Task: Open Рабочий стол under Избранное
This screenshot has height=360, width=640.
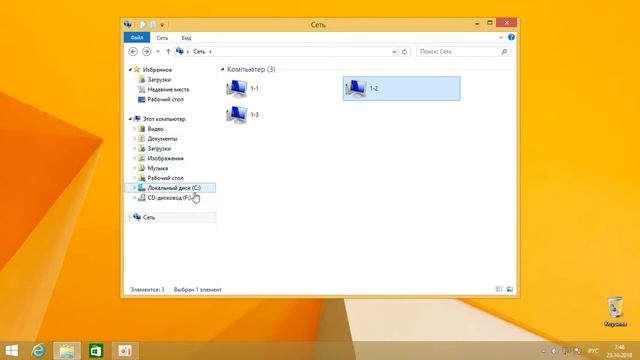Action: click(165, 99)
